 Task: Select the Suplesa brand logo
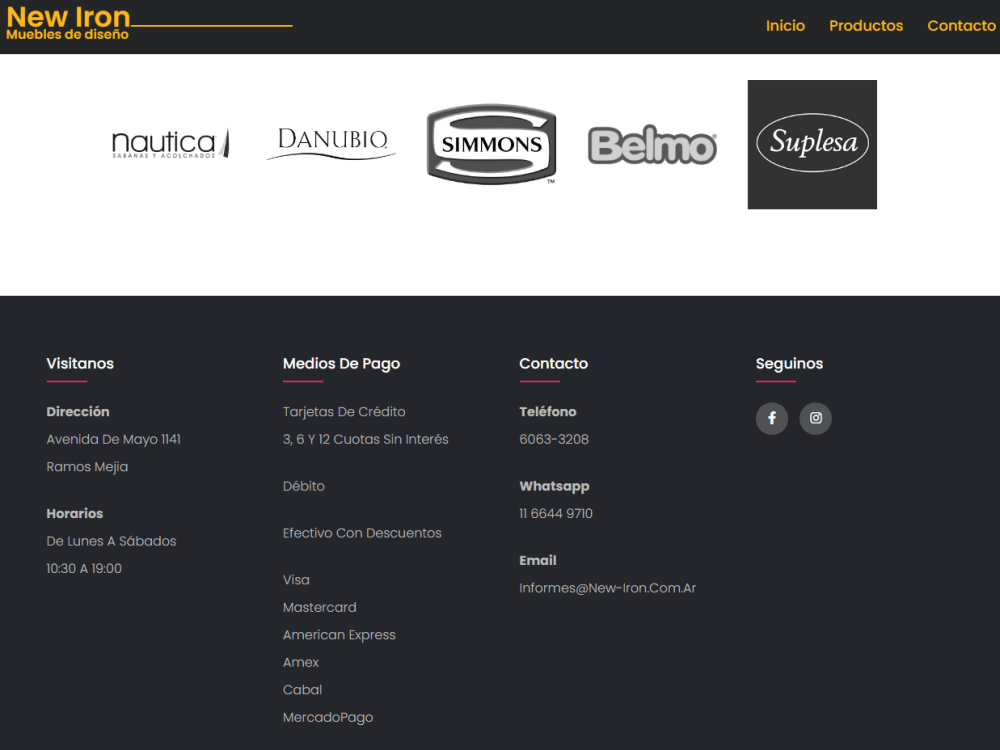pos(812,144)
